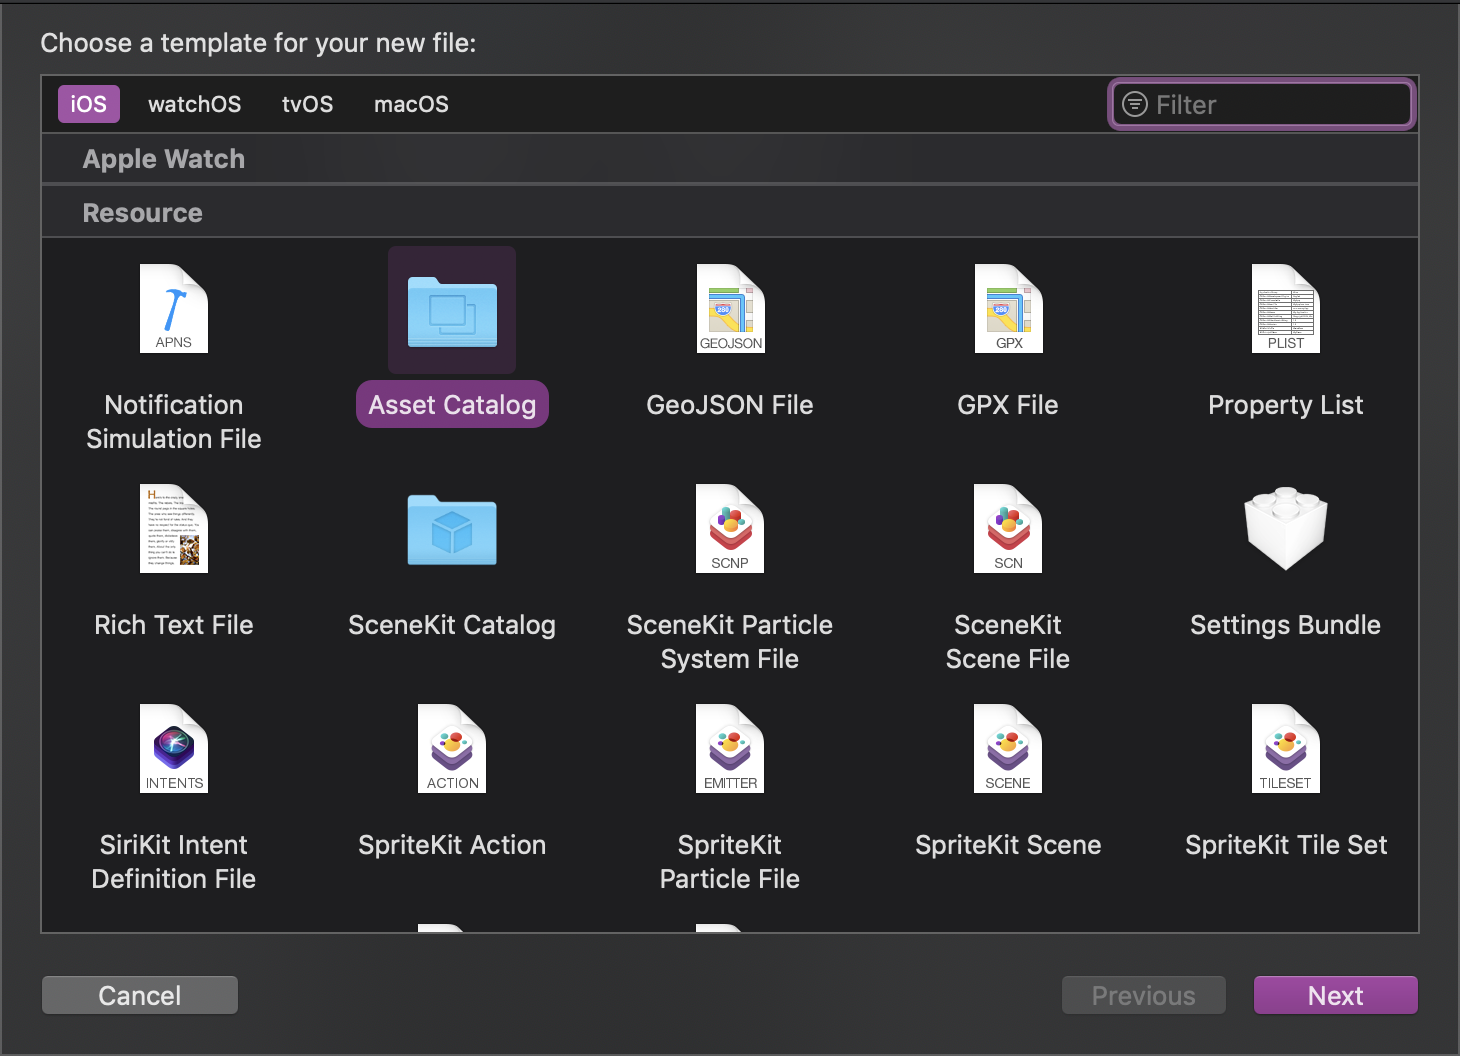Click the Previous button
Screen dimensions: 1460x1056
1144,995
